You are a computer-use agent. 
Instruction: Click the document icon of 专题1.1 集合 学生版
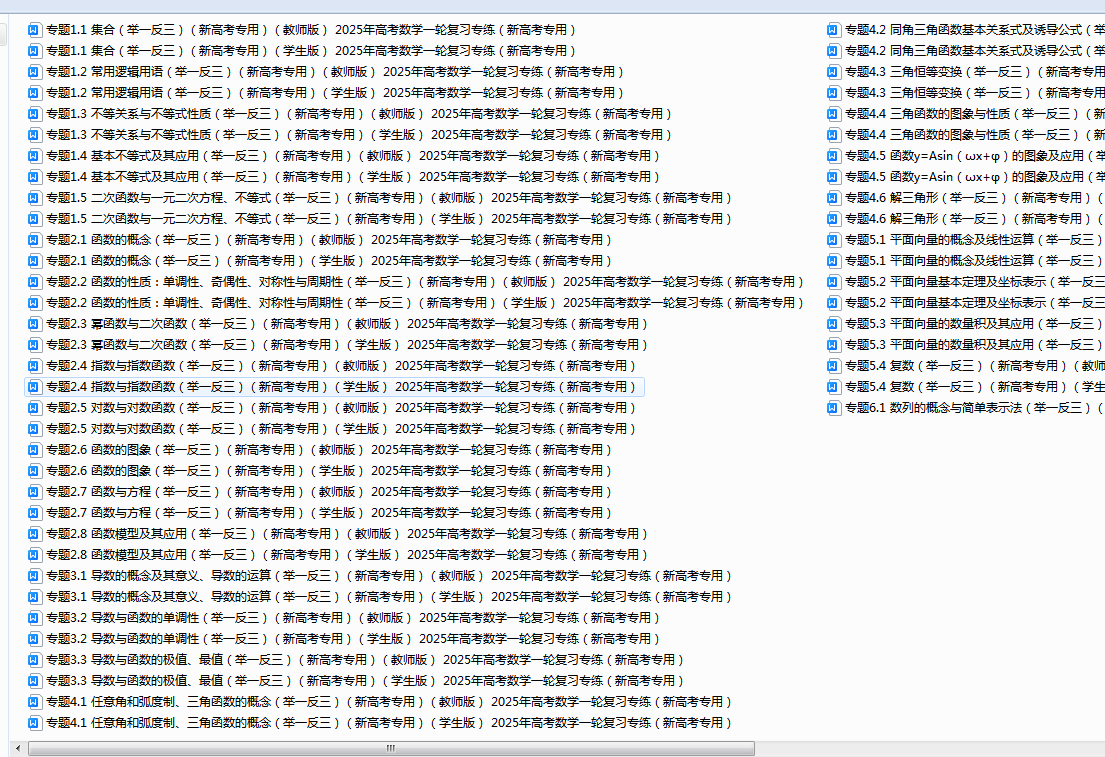34,51
